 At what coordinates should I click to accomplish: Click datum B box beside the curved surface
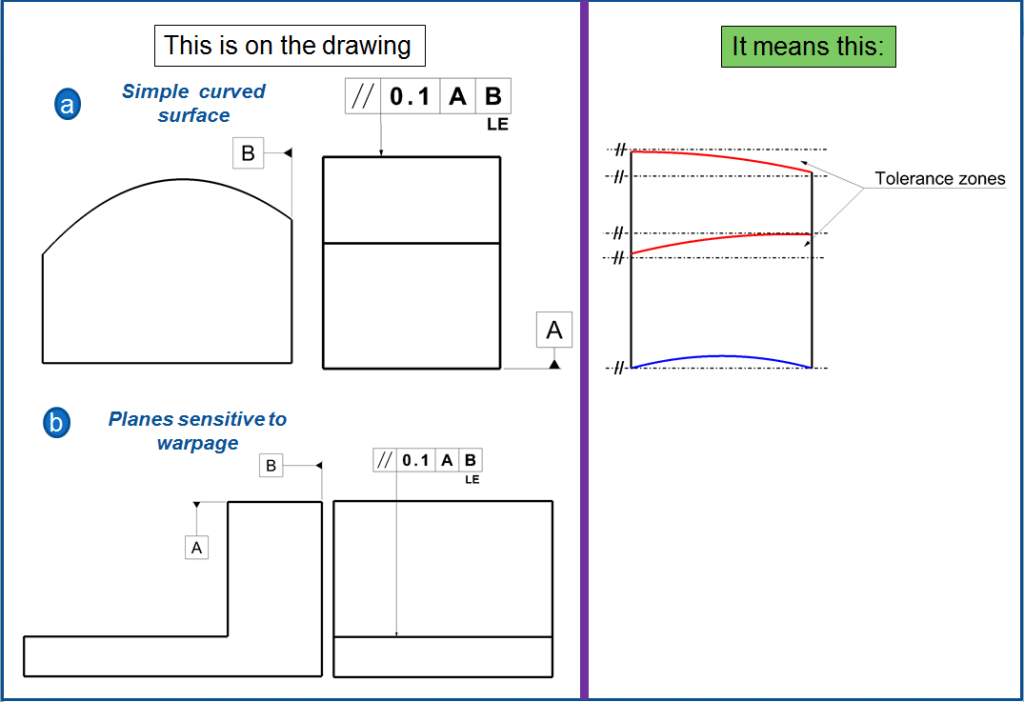(249, 153)
